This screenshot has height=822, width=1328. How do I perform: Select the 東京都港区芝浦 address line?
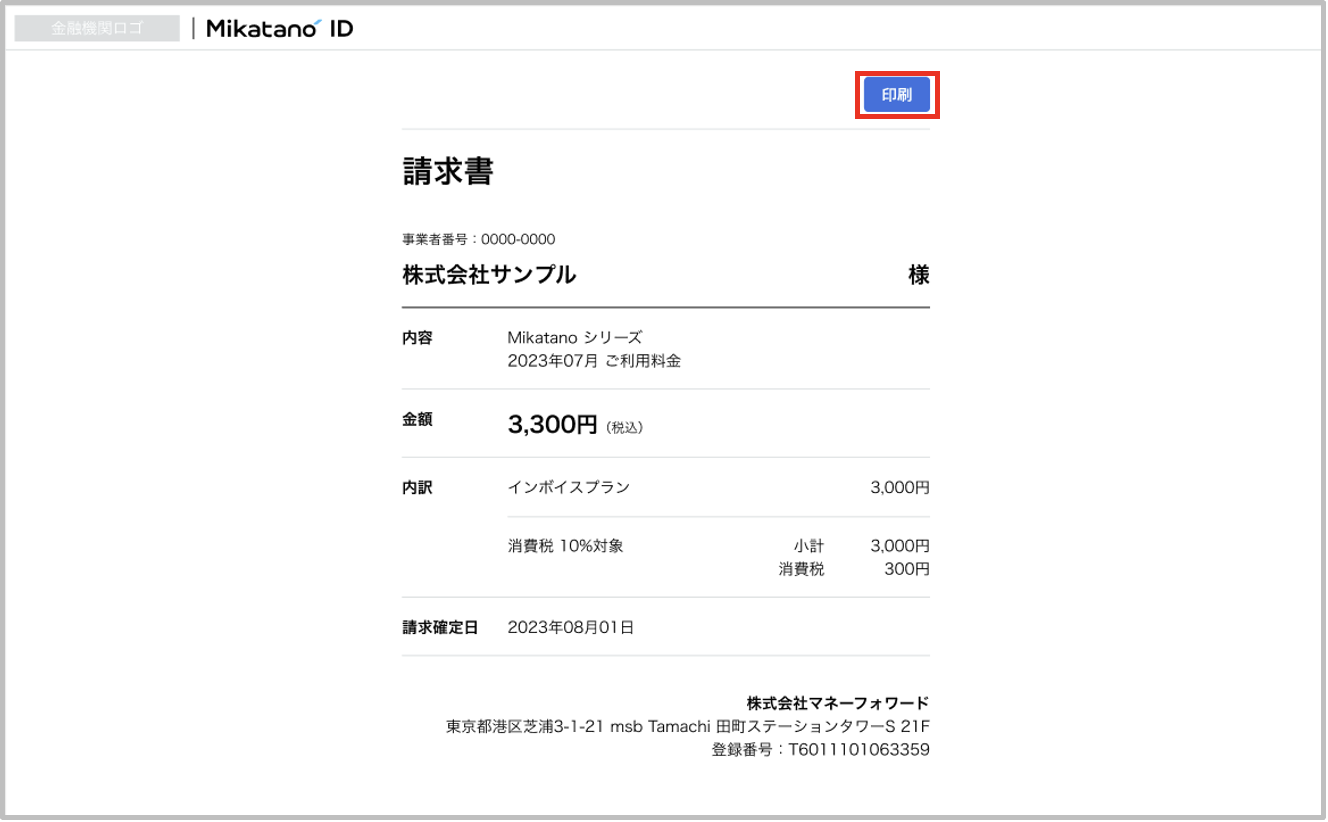pyautogui.click(x=688, y=726)
